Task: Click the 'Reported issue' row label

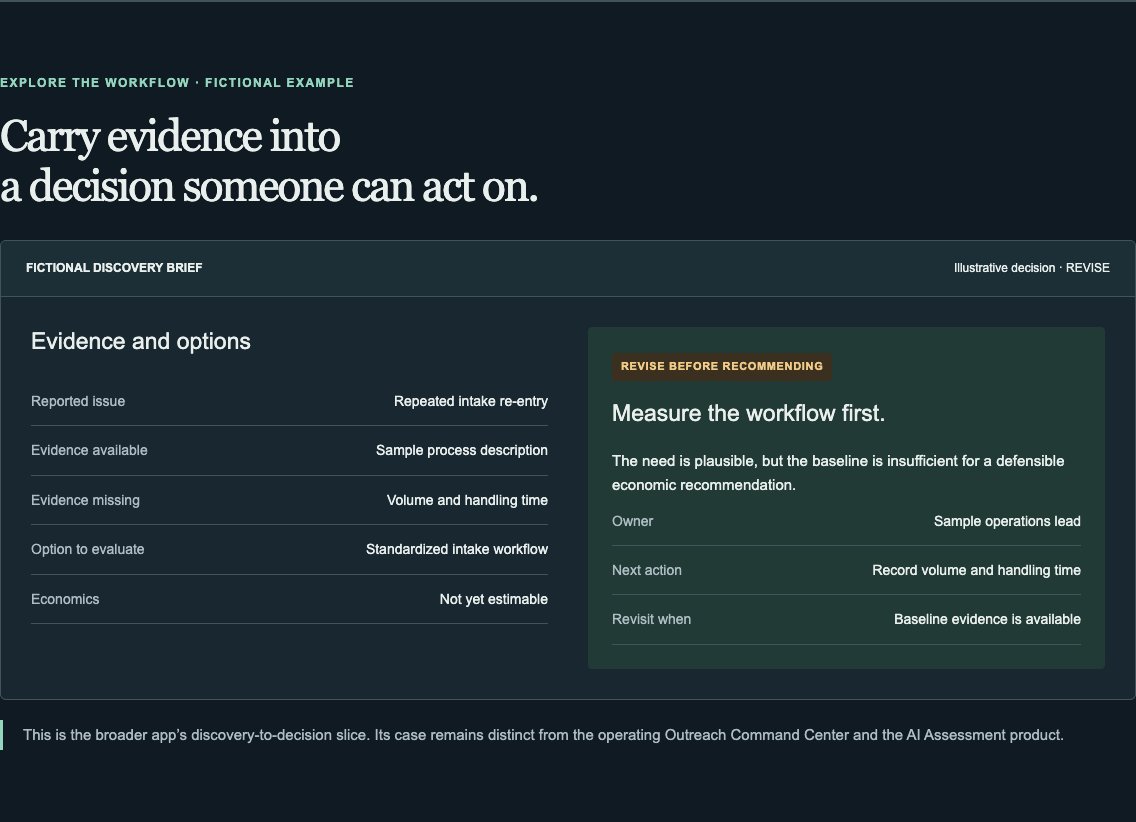Action: pyautogui.click(x=78, y=401)
